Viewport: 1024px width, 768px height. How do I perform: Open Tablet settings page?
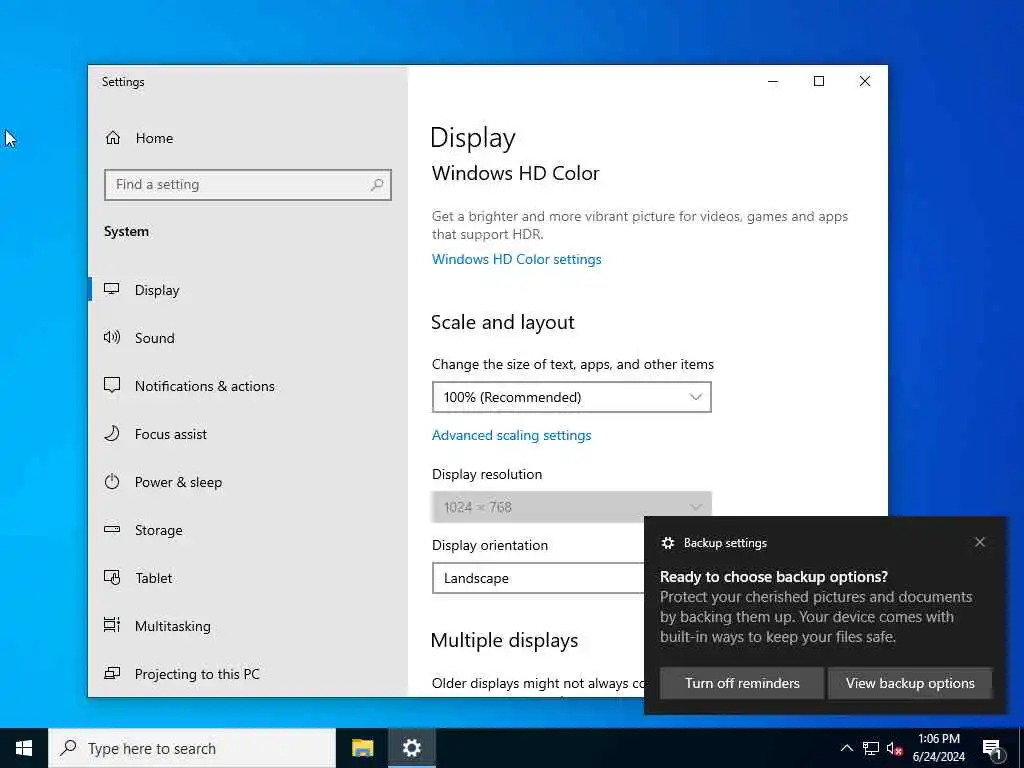[248, 578]
